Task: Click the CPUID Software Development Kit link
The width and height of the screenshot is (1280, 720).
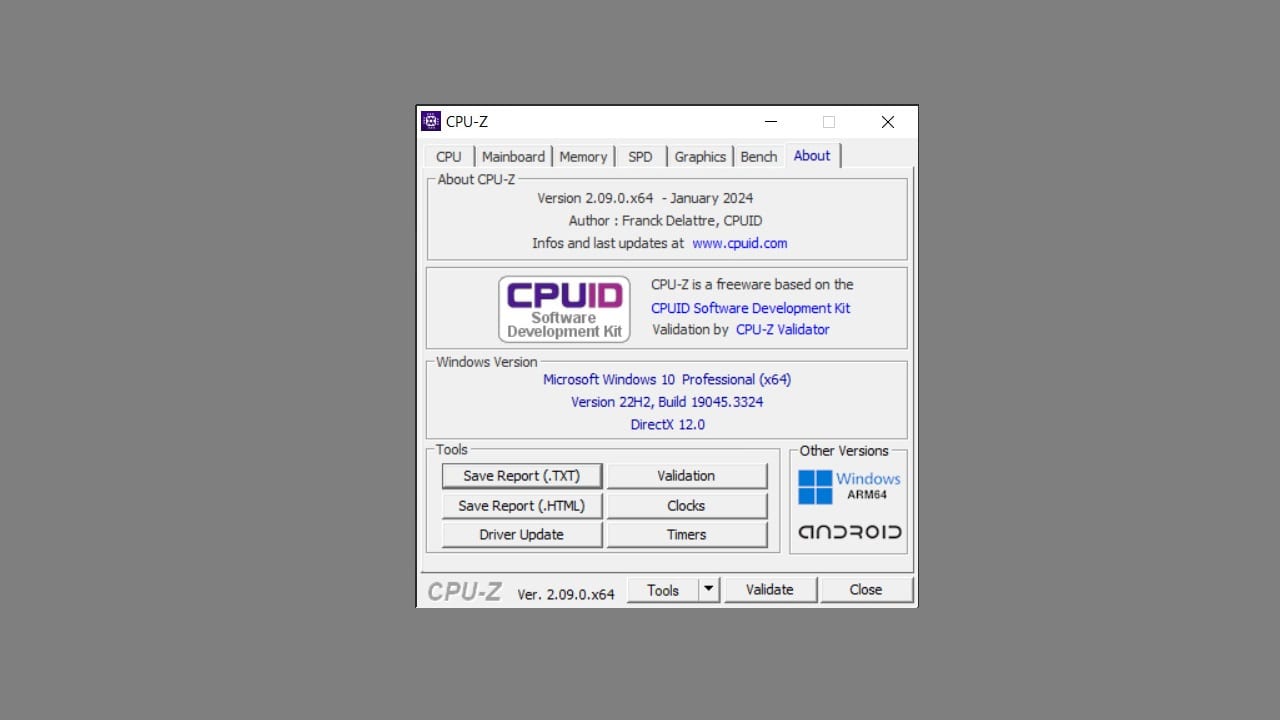Action: tap(750, 308)
